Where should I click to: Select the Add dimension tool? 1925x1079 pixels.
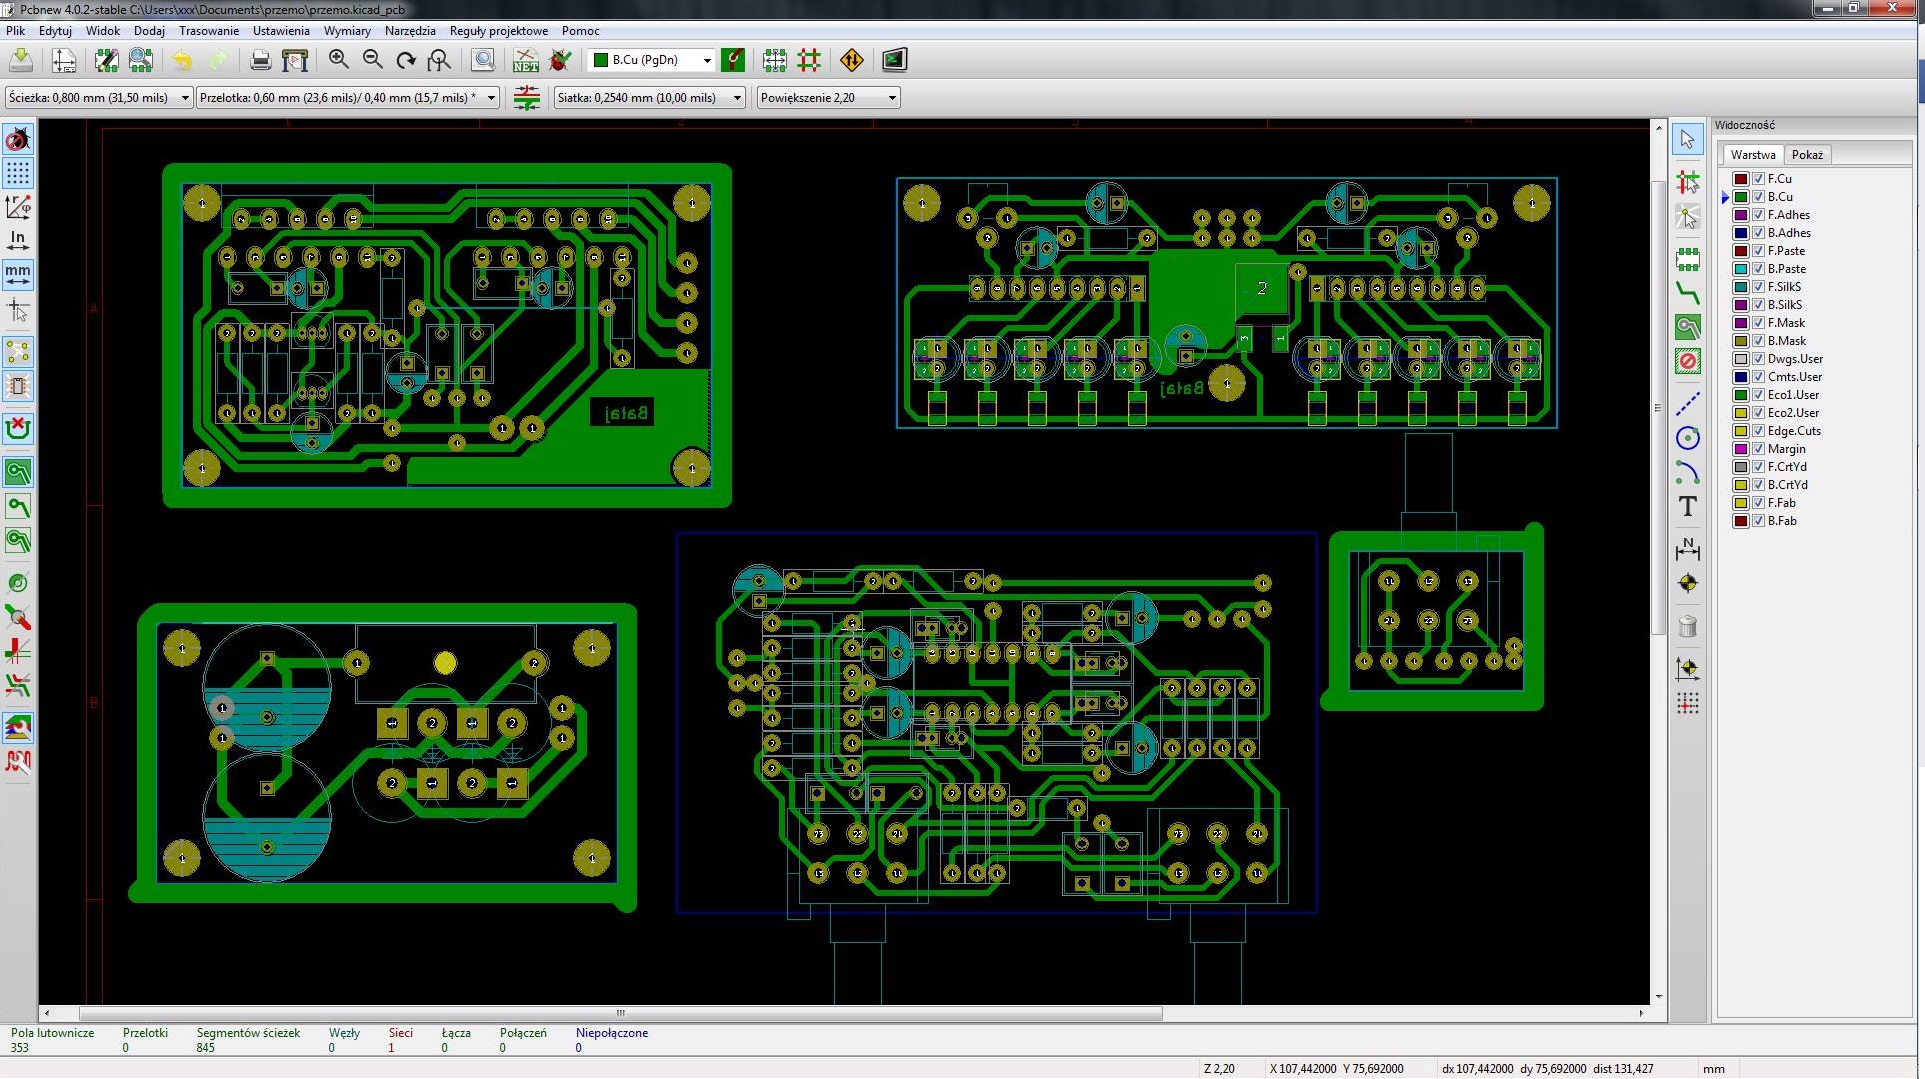tap(1688, 548)
